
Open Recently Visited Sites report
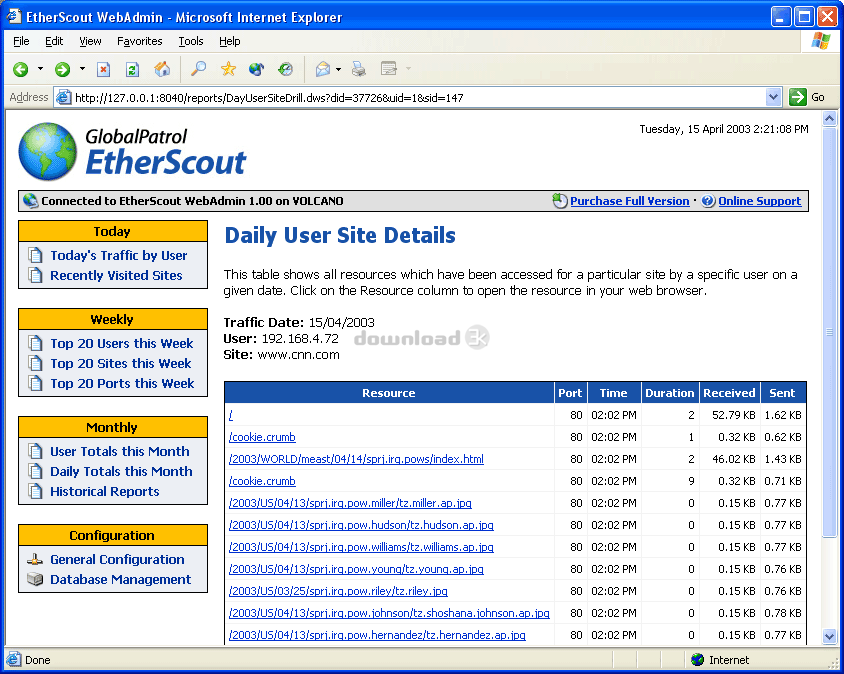tap(116, 275)
